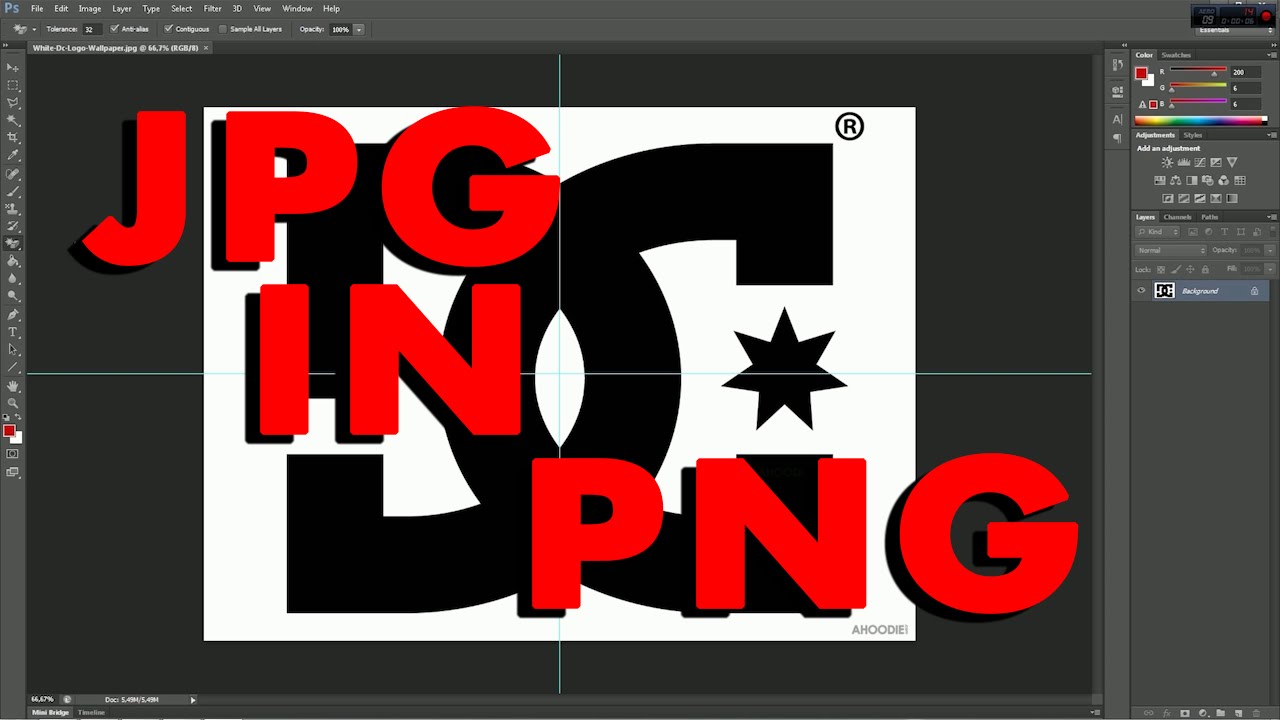Screen dimensions: 1280x720
Task: Select the Magic Wand tool
Action: click(13, 120)
